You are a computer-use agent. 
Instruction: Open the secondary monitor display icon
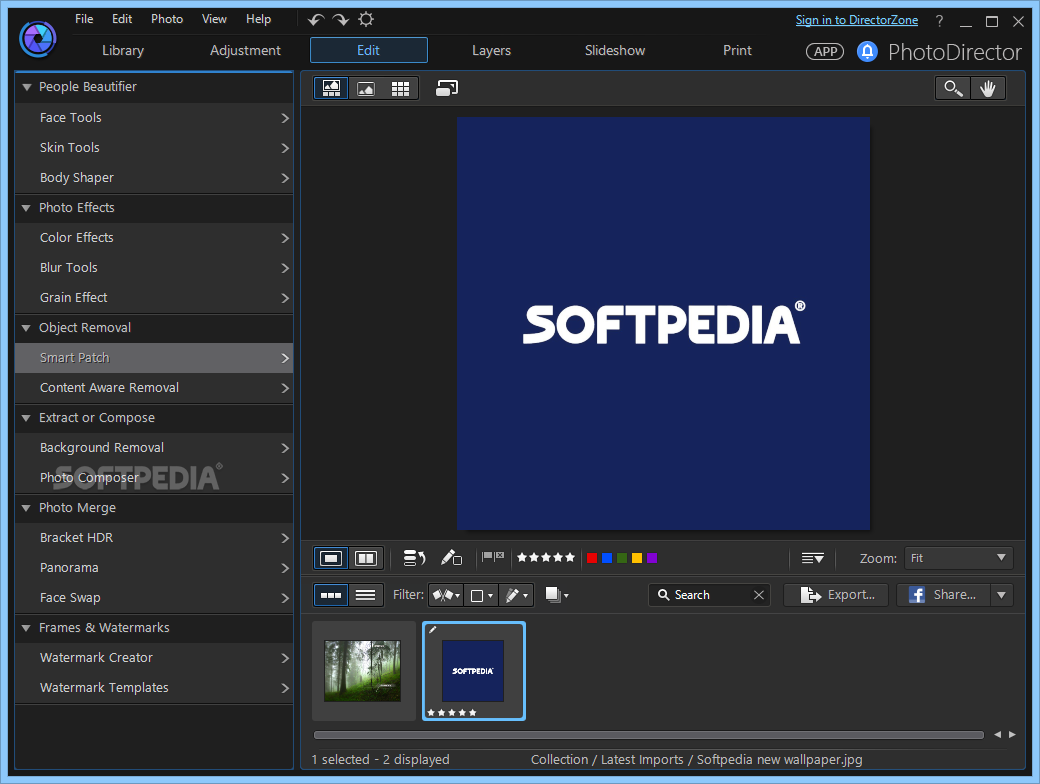[447, 88]
